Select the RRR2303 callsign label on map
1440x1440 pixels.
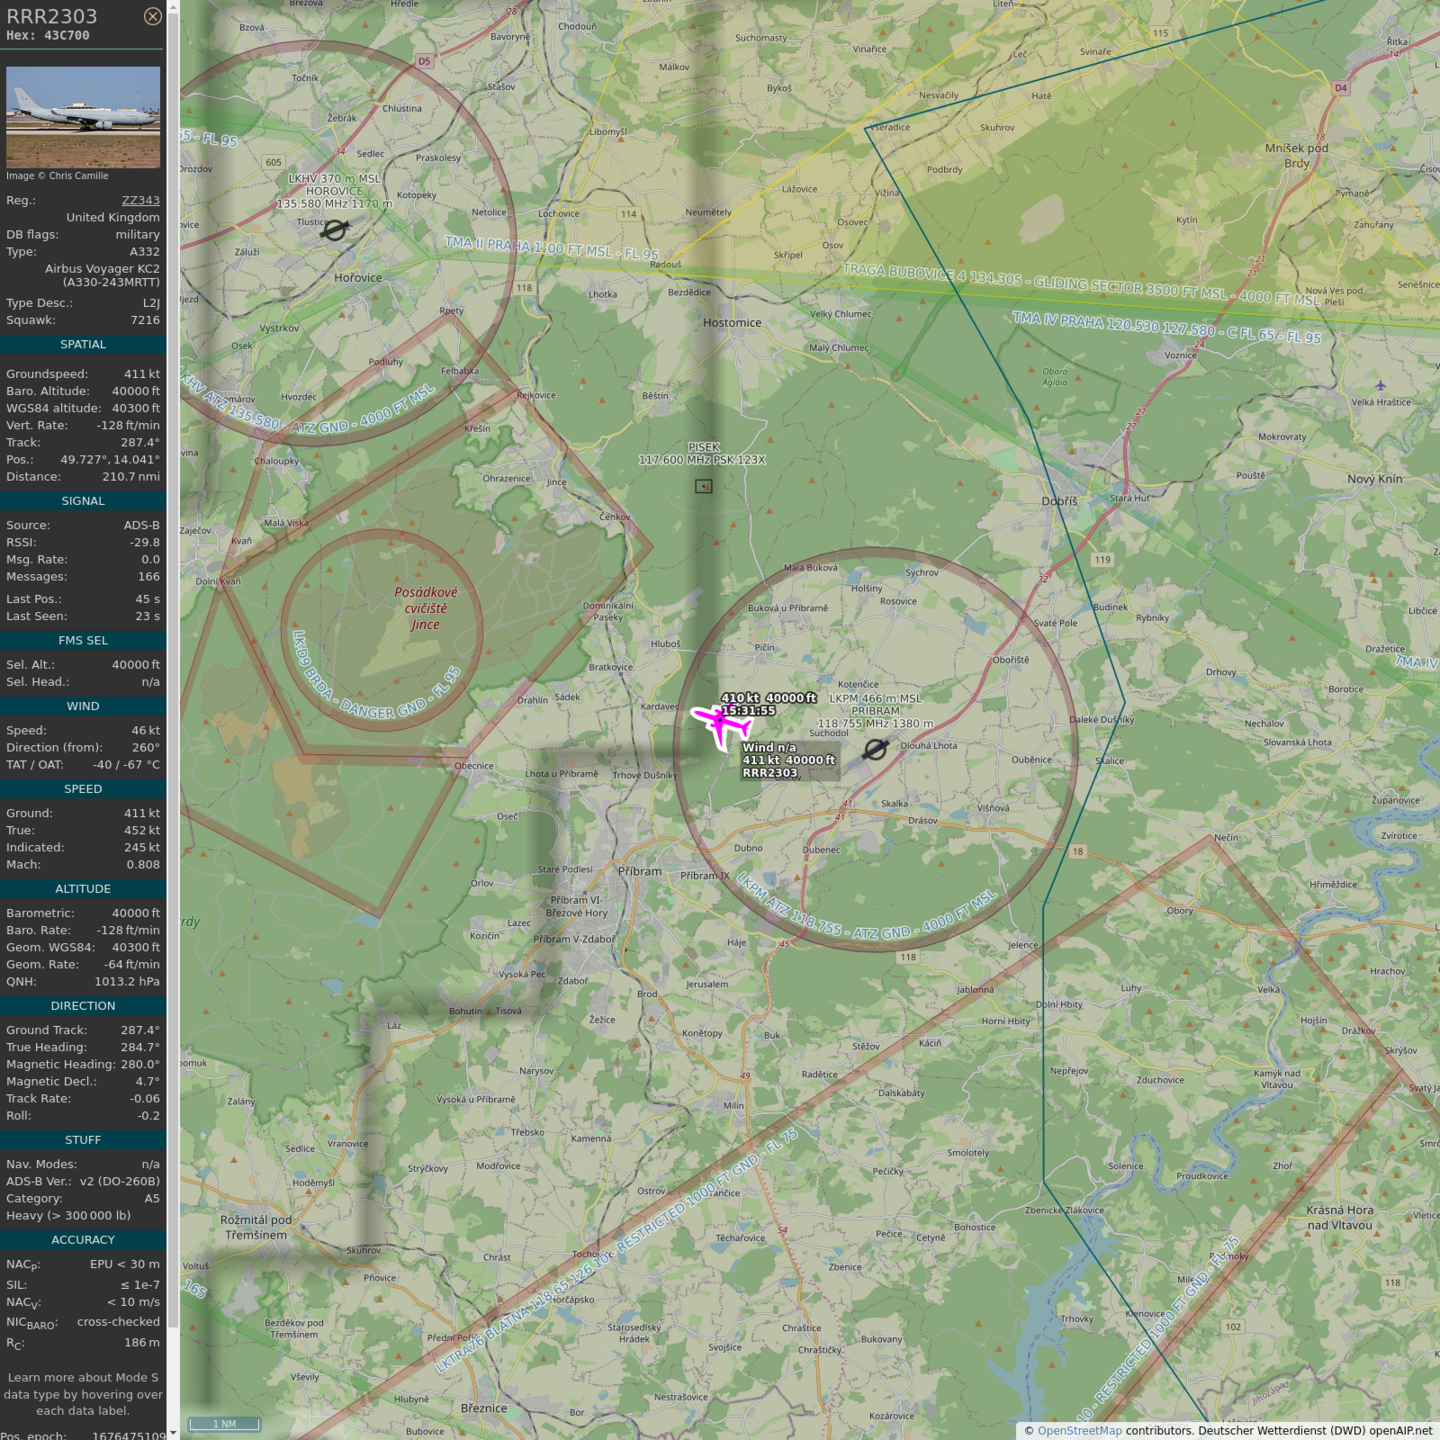point(770,773)
